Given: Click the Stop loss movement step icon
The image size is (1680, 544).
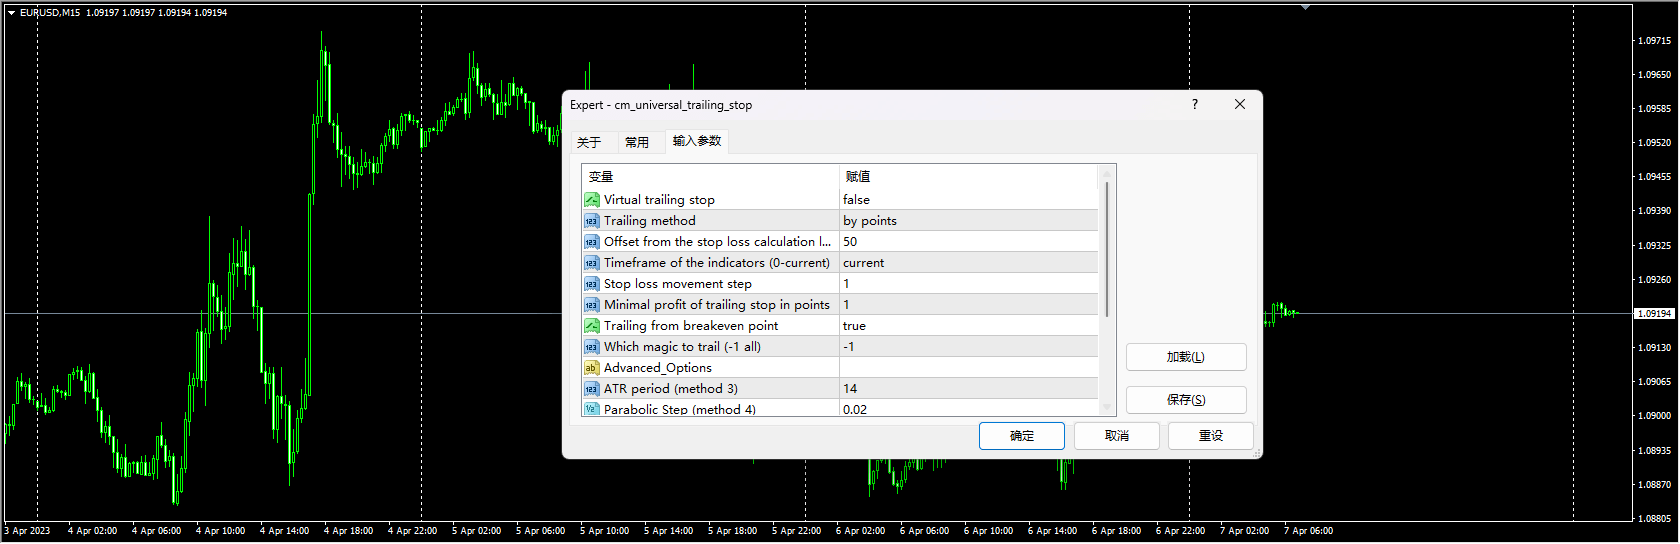Looking at the screenshot, I should (592, 284).
